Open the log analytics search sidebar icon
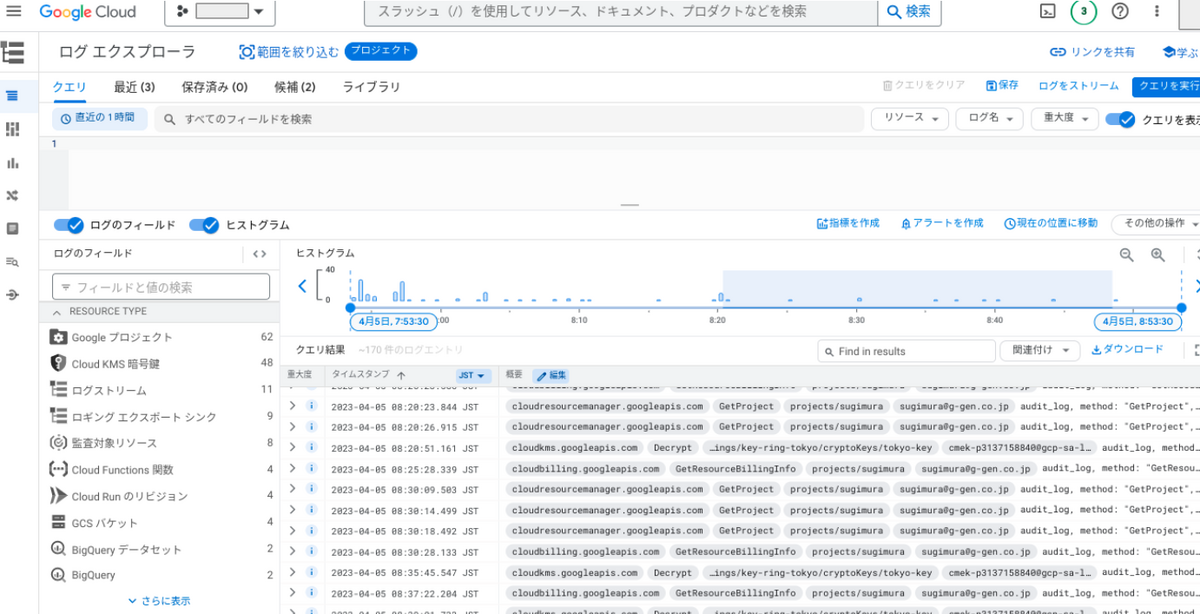Image resolution: width=1200 pixels, height=614 pixels. coord(12,262)
